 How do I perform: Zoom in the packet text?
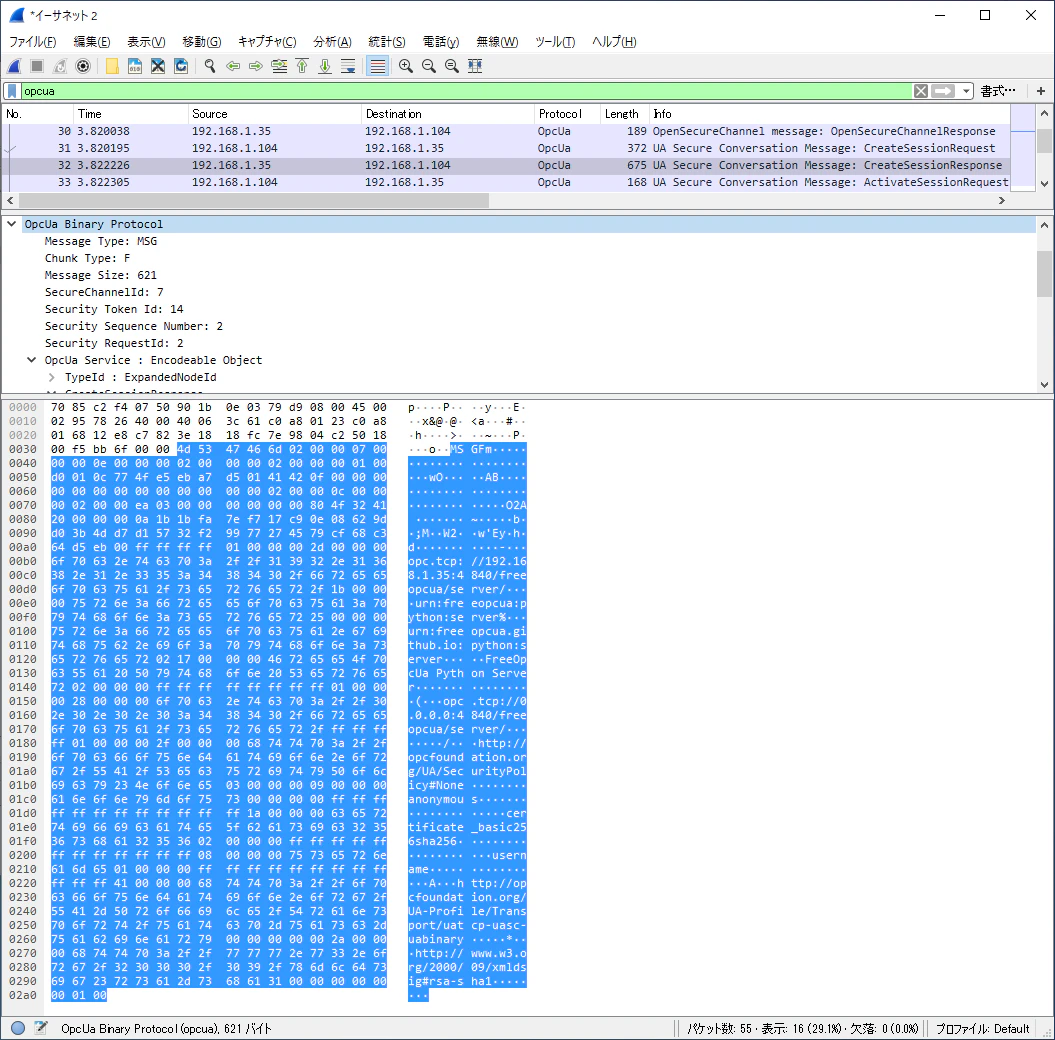406,66
